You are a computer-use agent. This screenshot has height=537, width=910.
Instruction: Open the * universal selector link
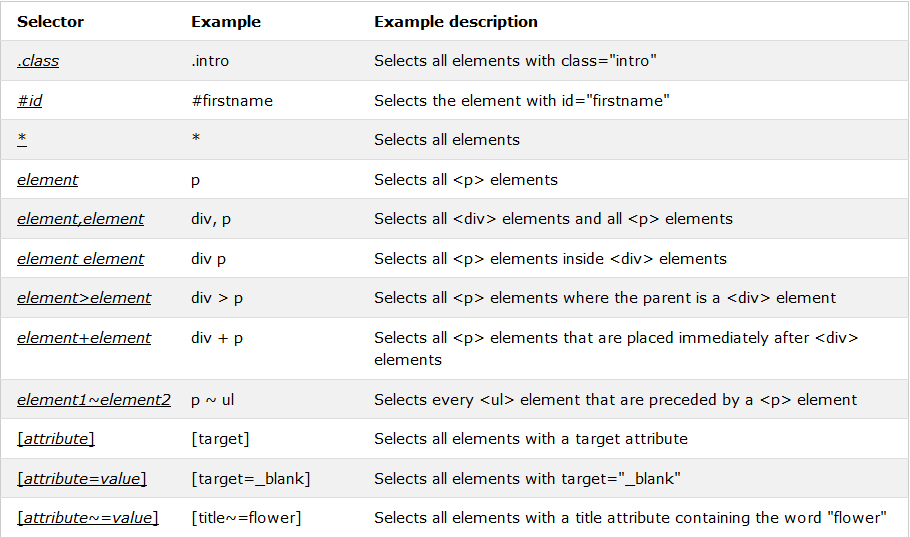pyautogui.click(x=22, y=139)
